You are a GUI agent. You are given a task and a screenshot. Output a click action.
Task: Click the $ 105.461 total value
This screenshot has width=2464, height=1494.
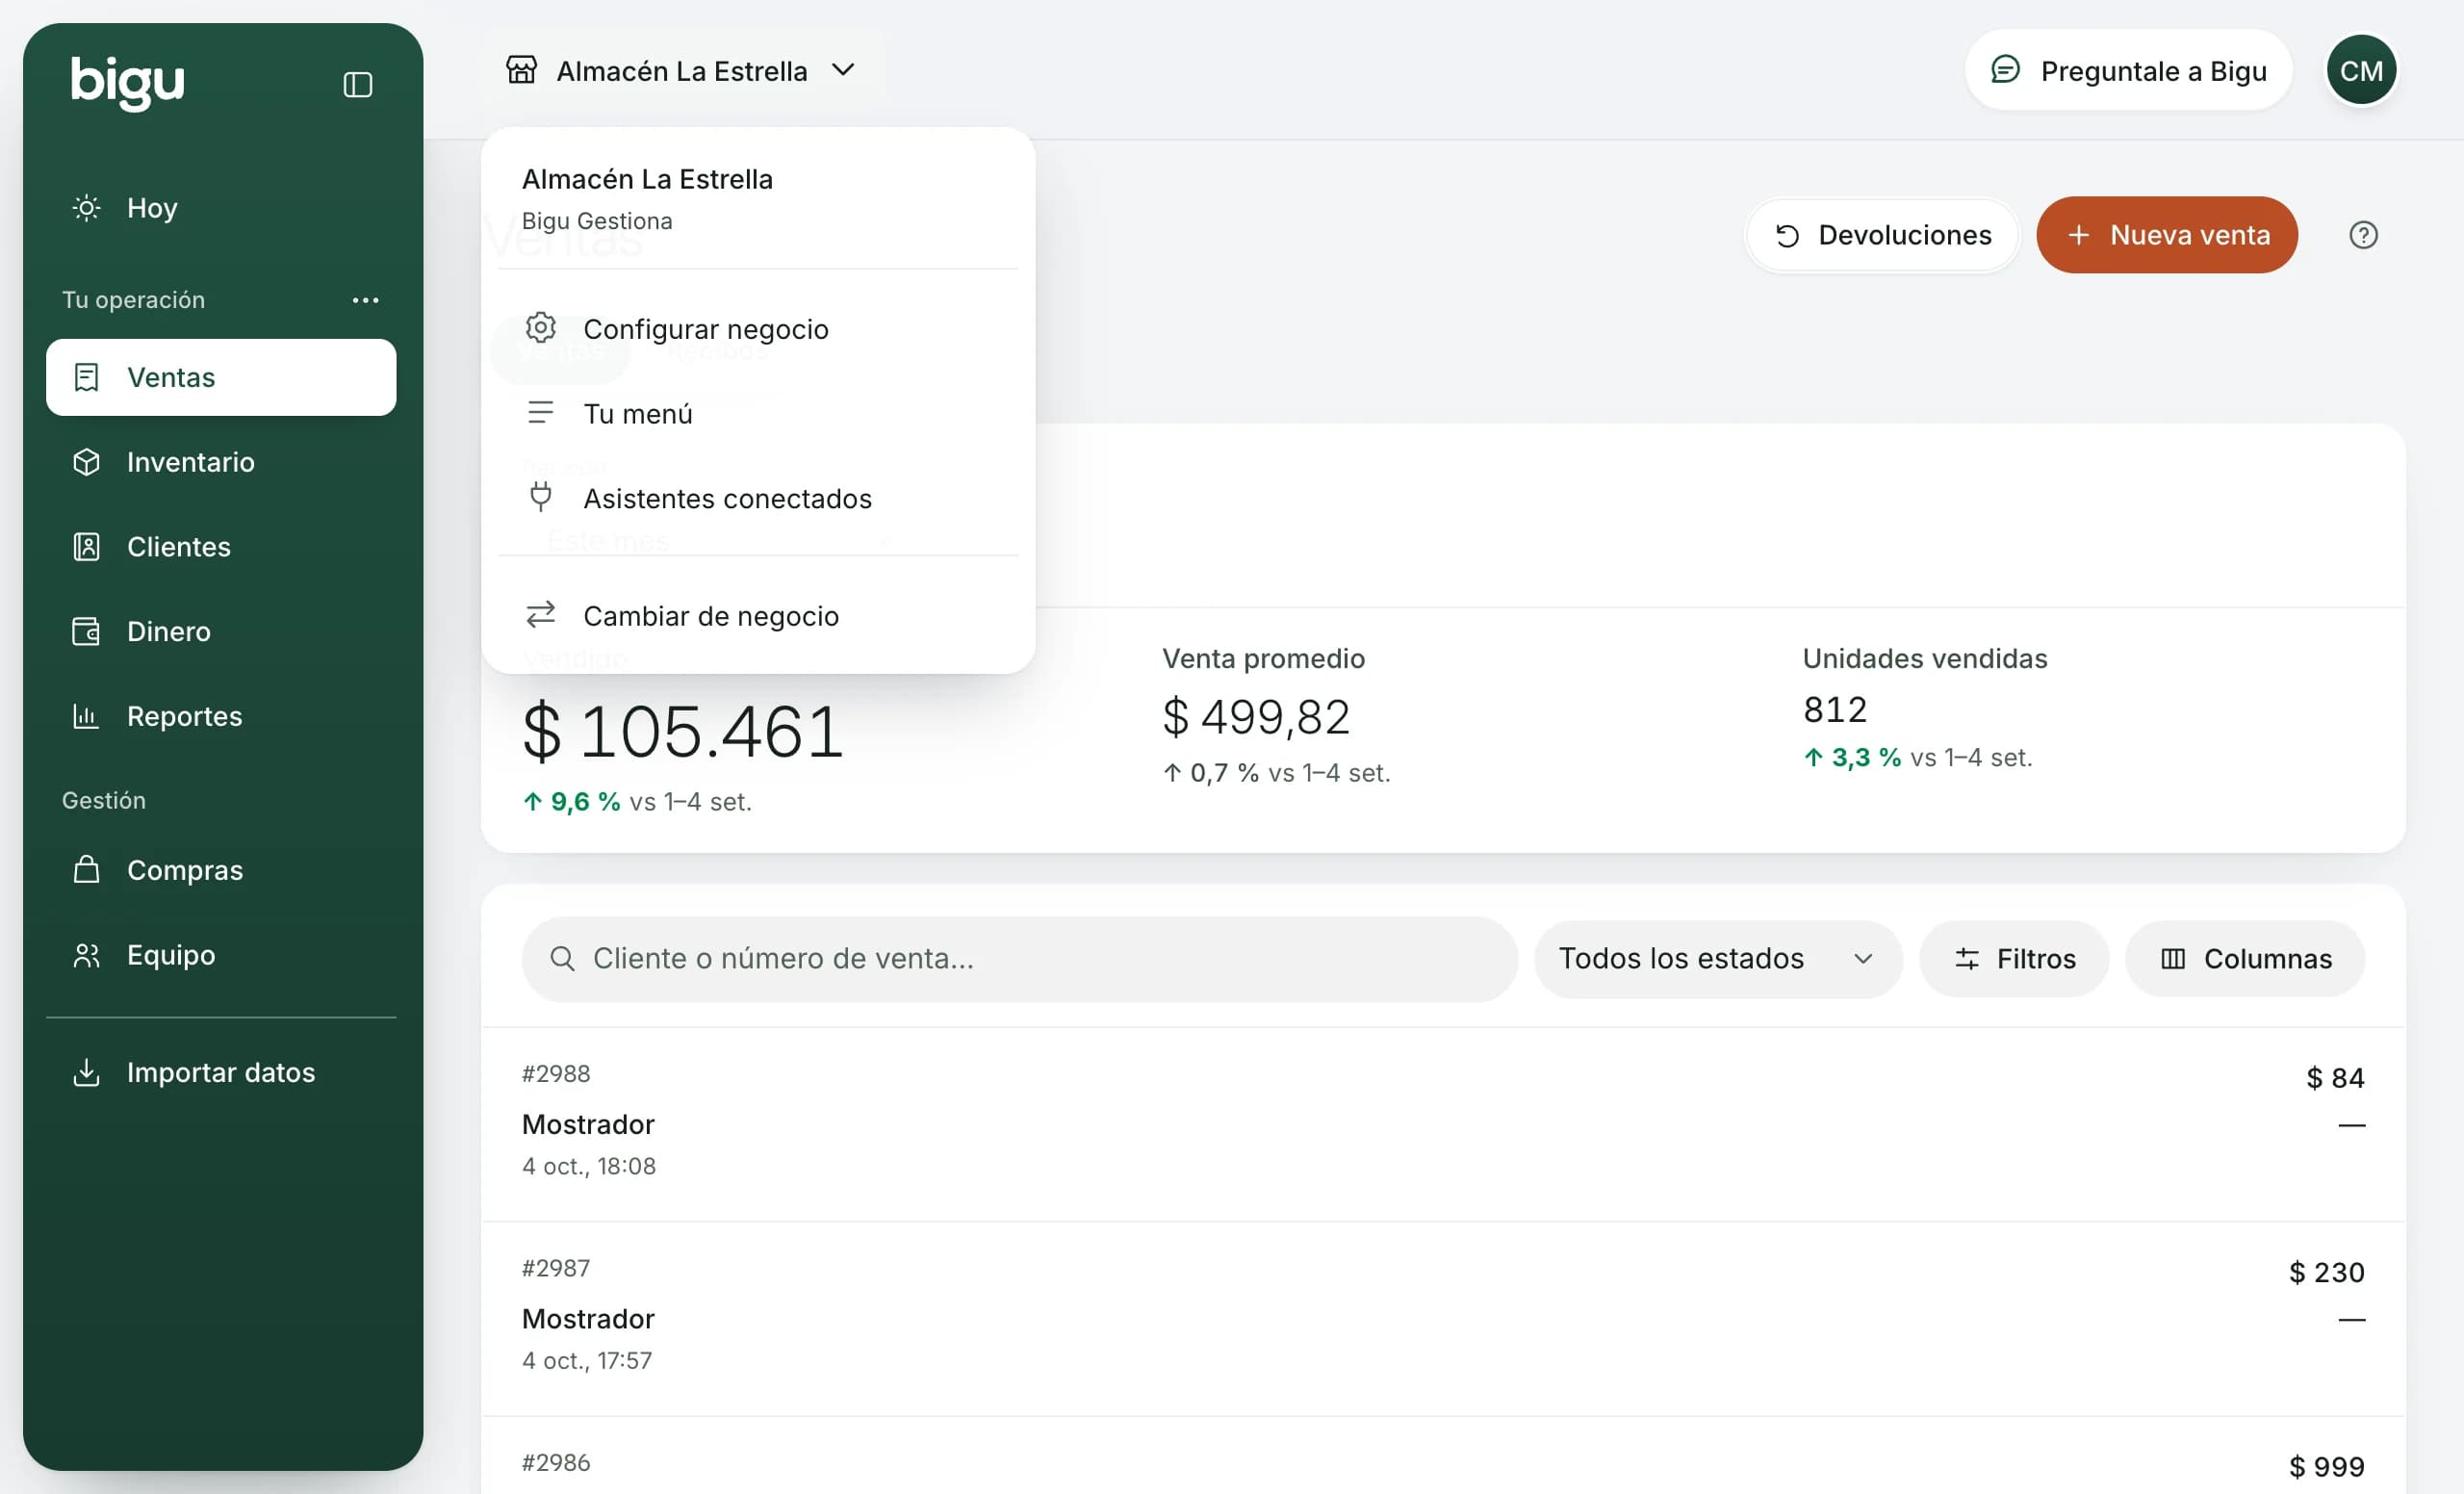(683, 731)
